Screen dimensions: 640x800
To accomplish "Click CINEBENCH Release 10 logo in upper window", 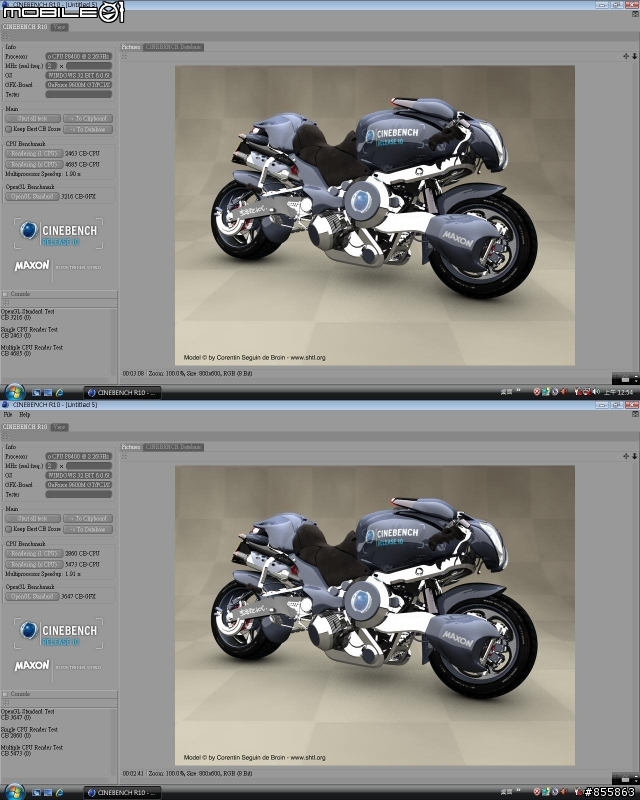I will (x=58, y=234).
